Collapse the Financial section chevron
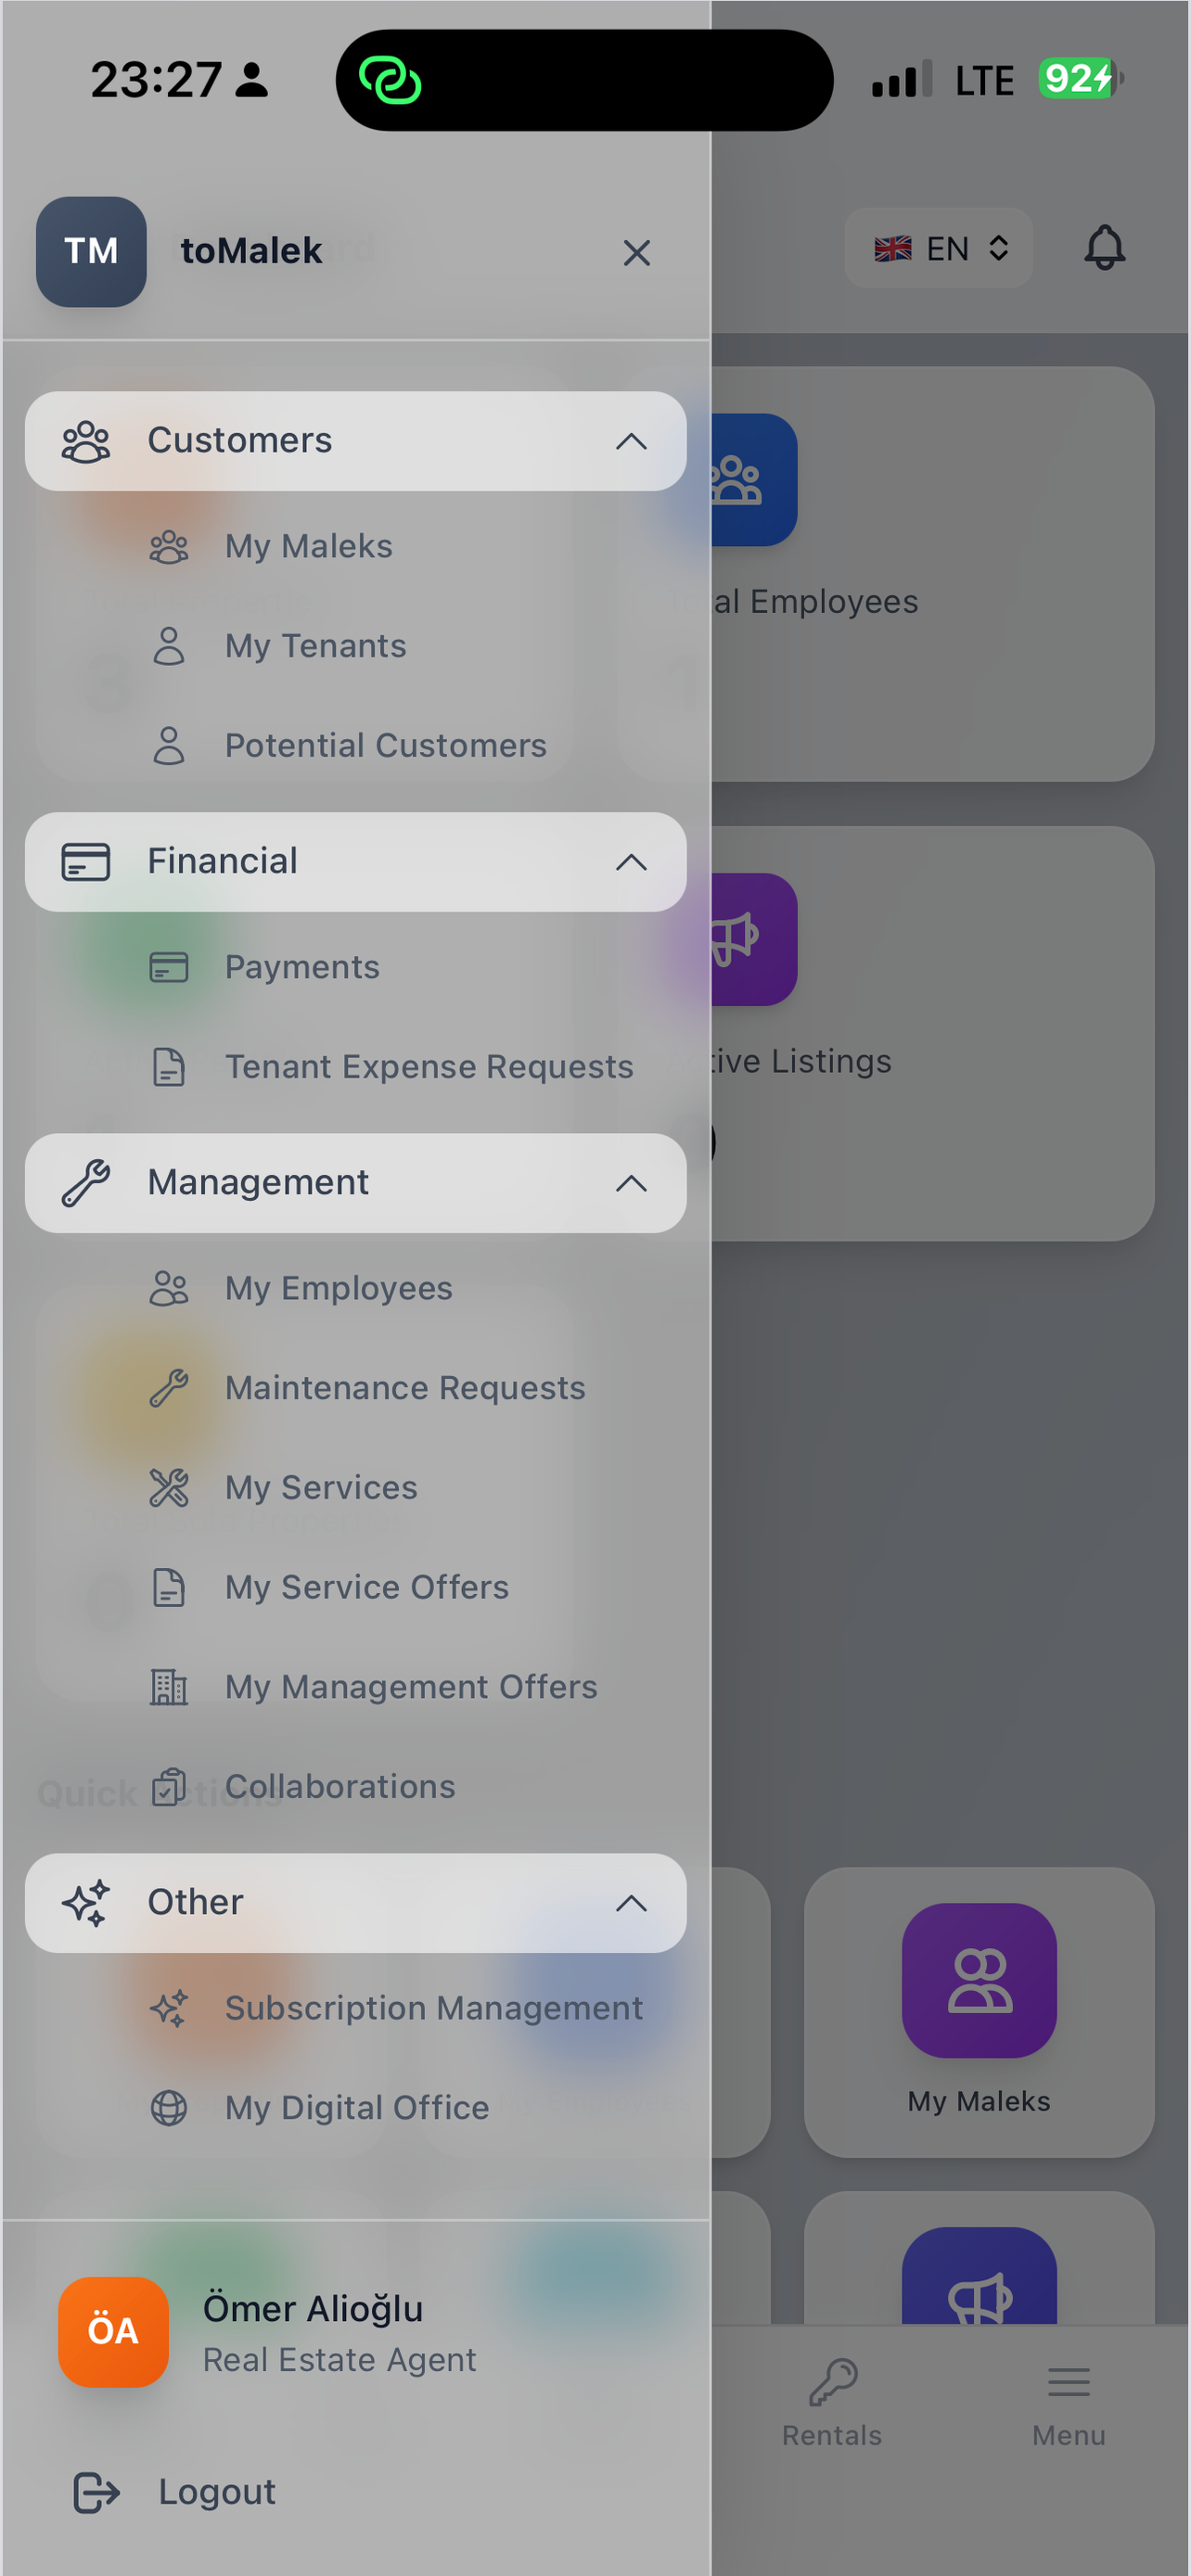Screen dimensions: 1191x2576 pos(631,862)
